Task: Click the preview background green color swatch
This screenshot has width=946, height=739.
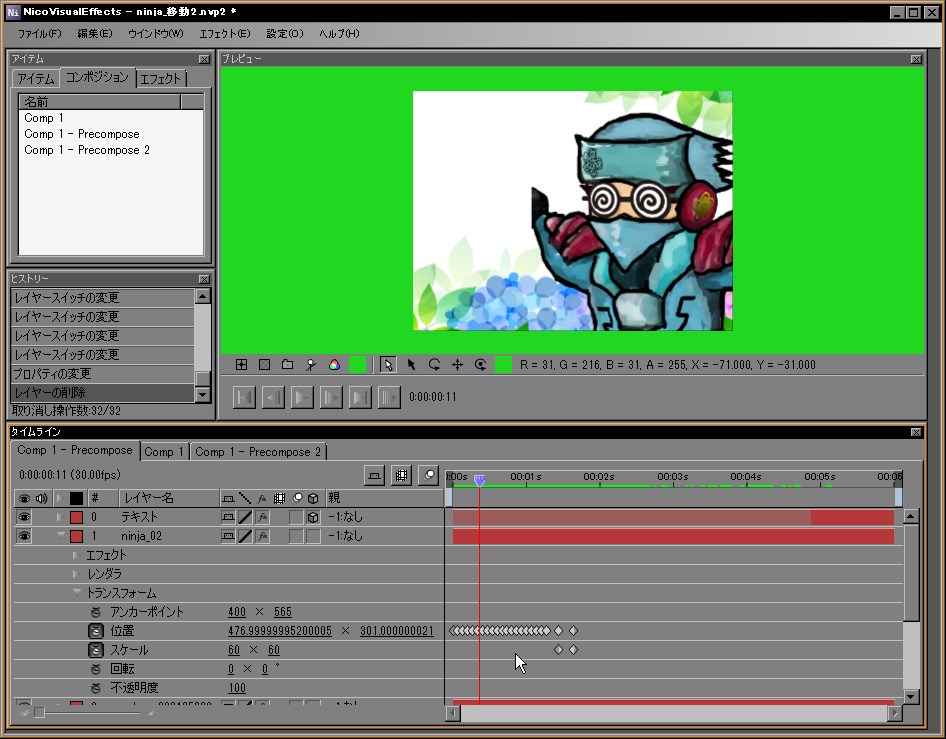Action: click(358, 364)
